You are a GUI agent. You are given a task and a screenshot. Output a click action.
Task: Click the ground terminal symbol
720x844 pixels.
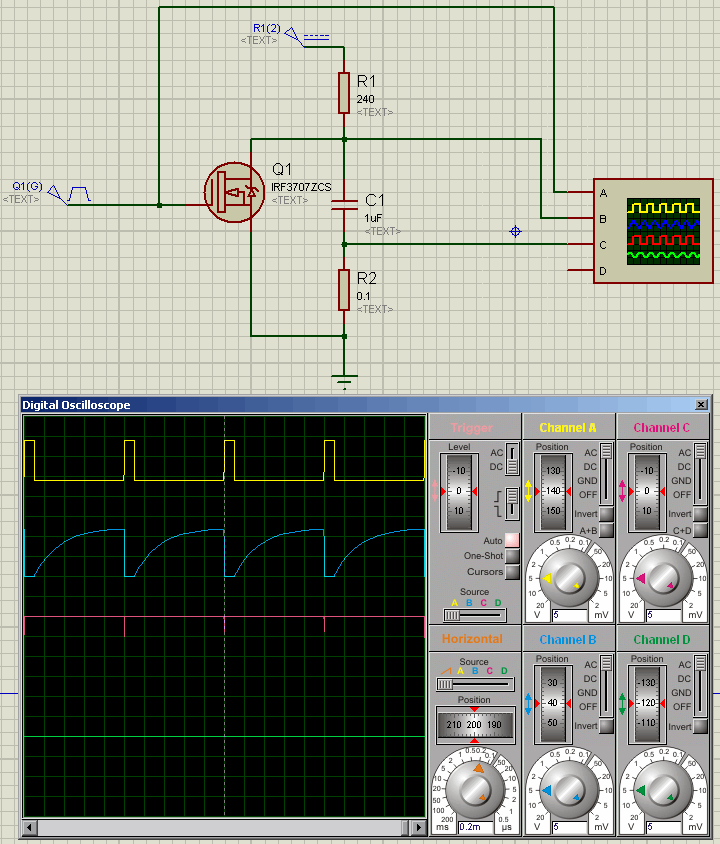pyautogui.click(x=344, y=379)
